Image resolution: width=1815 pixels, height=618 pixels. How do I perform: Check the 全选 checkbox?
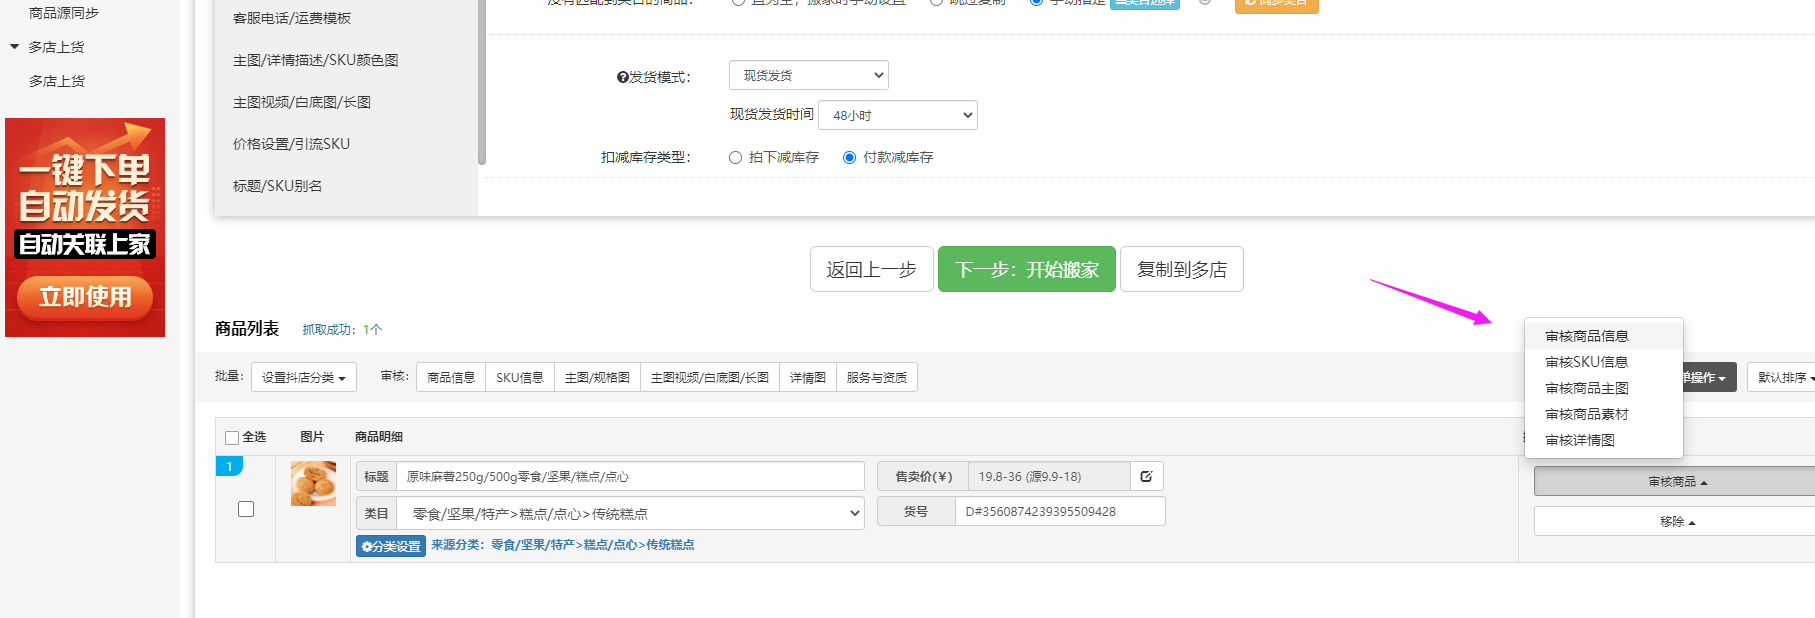(x=232, y=437)
